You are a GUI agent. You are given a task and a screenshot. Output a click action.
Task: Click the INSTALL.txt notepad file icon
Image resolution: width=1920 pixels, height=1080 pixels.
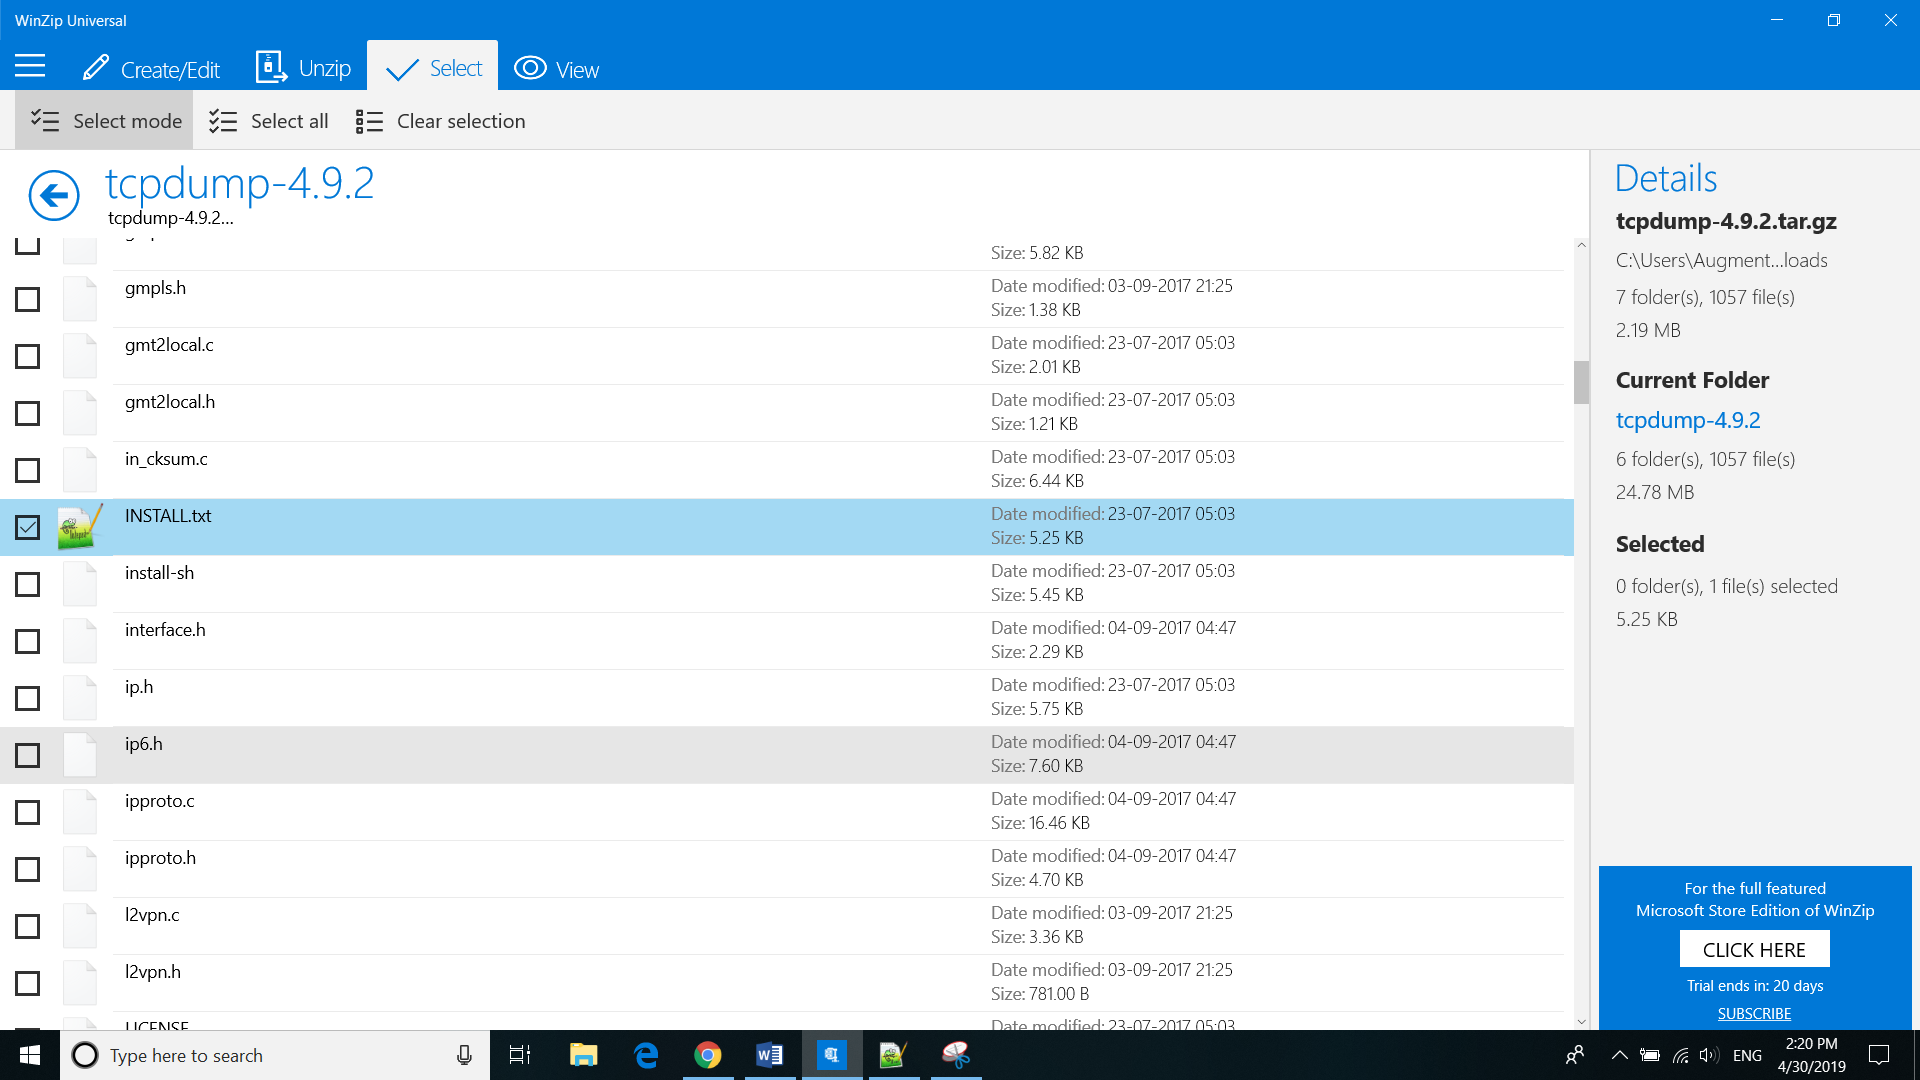point(80,527)
